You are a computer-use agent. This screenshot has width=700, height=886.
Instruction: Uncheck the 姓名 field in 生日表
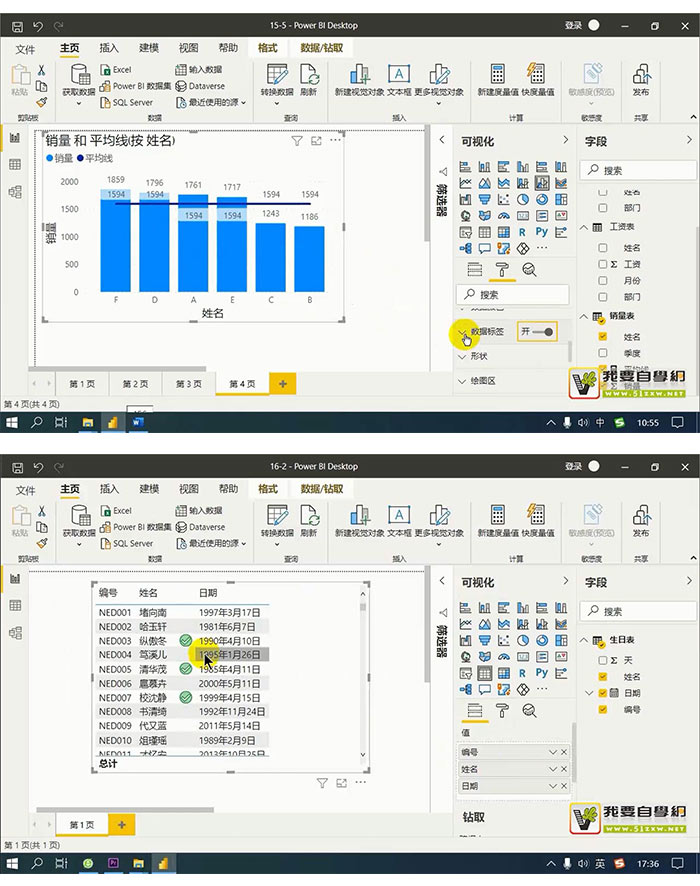click(x=603, y=677)
